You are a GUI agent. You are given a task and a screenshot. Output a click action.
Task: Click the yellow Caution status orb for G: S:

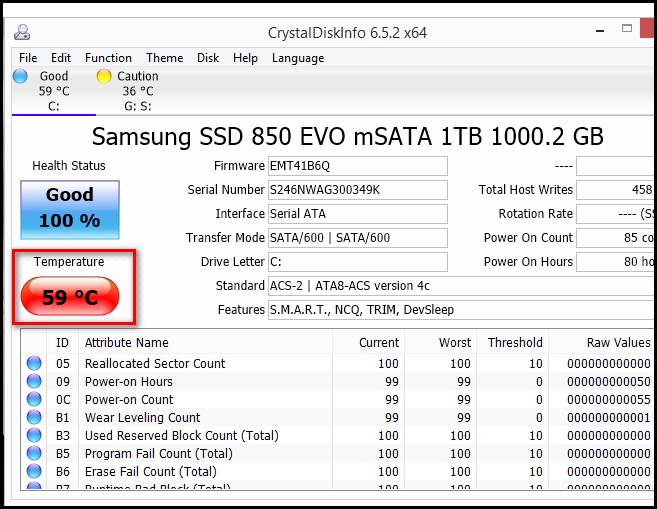click(x=103, y=76)
